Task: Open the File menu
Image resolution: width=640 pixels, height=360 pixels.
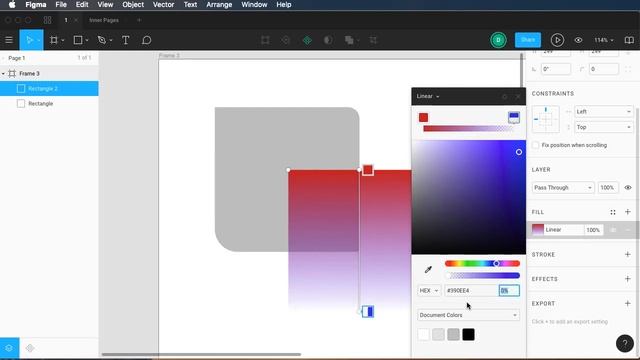Action: tap(61, 5)
